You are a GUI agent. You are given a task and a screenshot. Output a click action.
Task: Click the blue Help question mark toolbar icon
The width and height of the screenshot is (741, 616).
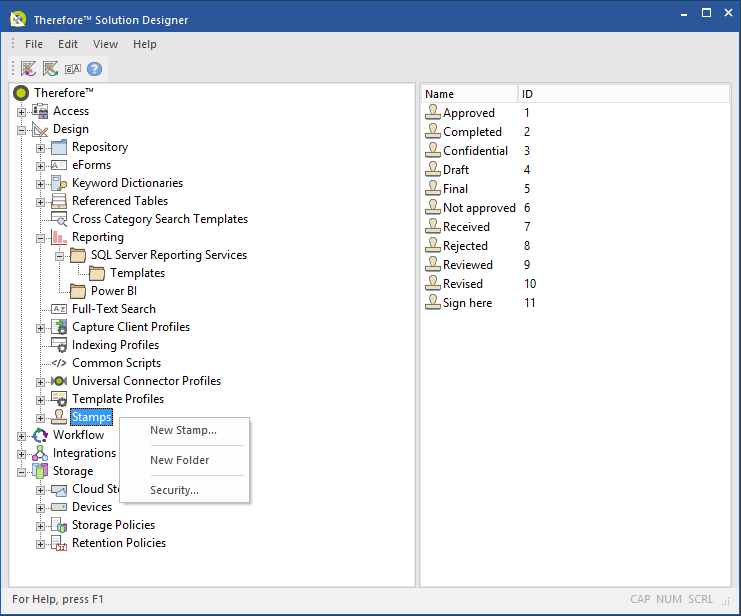click(x=95, y=69)
